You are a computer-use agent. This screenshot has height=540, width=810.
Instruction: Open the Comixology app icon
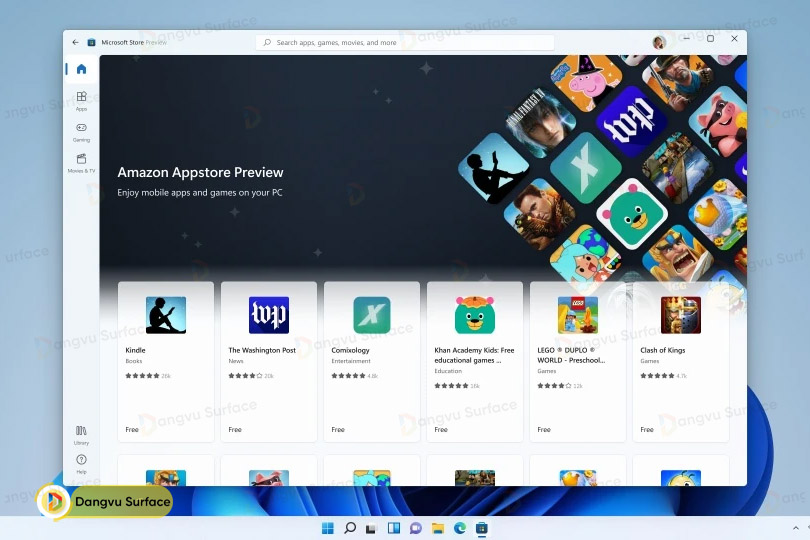click(x=372, y=315)
